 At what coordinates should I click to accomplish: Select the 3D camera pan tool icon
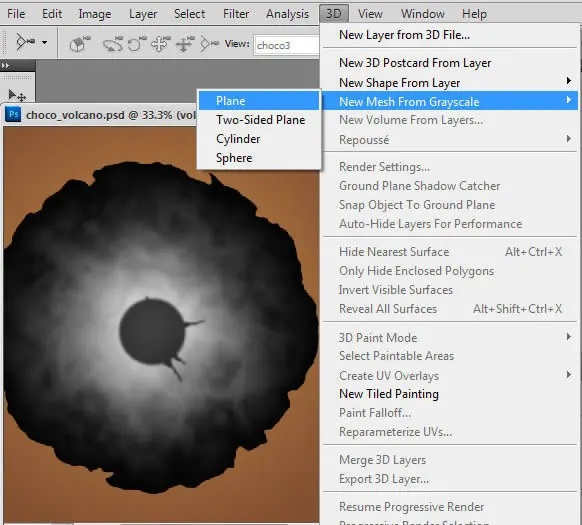tap(160, 44)
